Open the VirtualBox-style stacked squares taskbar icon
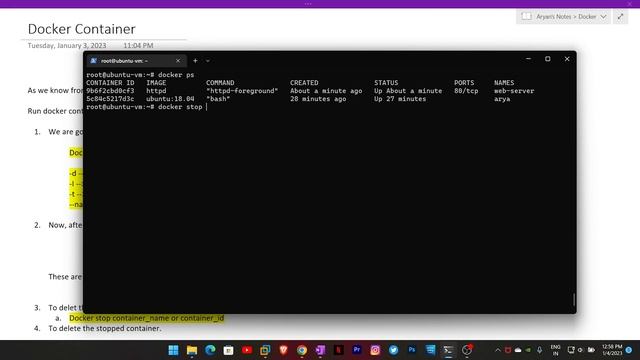 (x=265, y=350)
